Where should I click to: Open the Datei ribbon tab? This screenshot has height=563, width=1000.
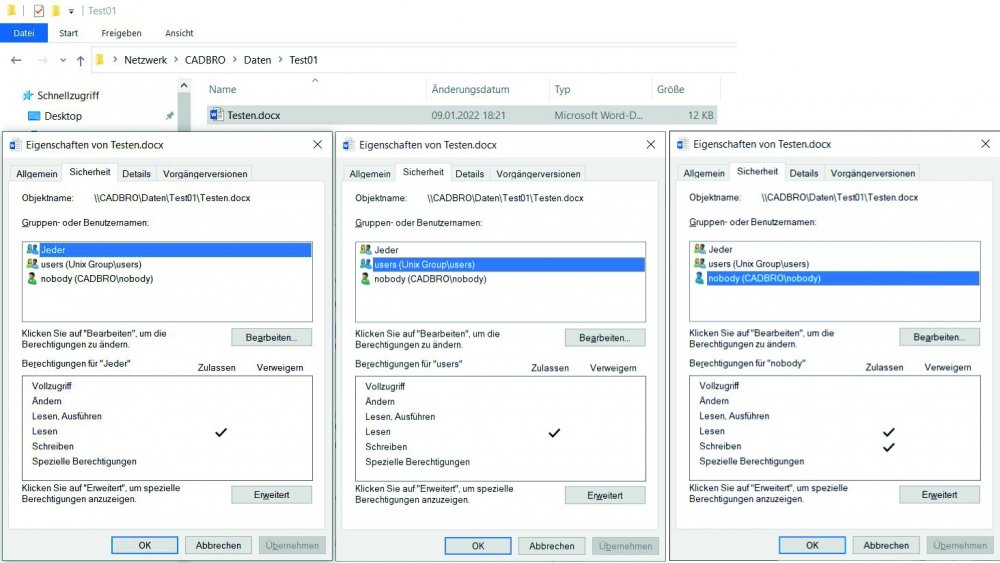click(24, 33)
